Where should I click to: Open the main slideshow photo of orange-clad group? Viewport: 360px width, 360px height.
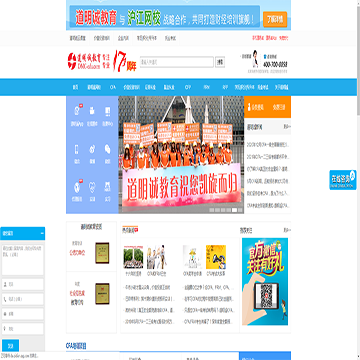[x=181, y=155]
